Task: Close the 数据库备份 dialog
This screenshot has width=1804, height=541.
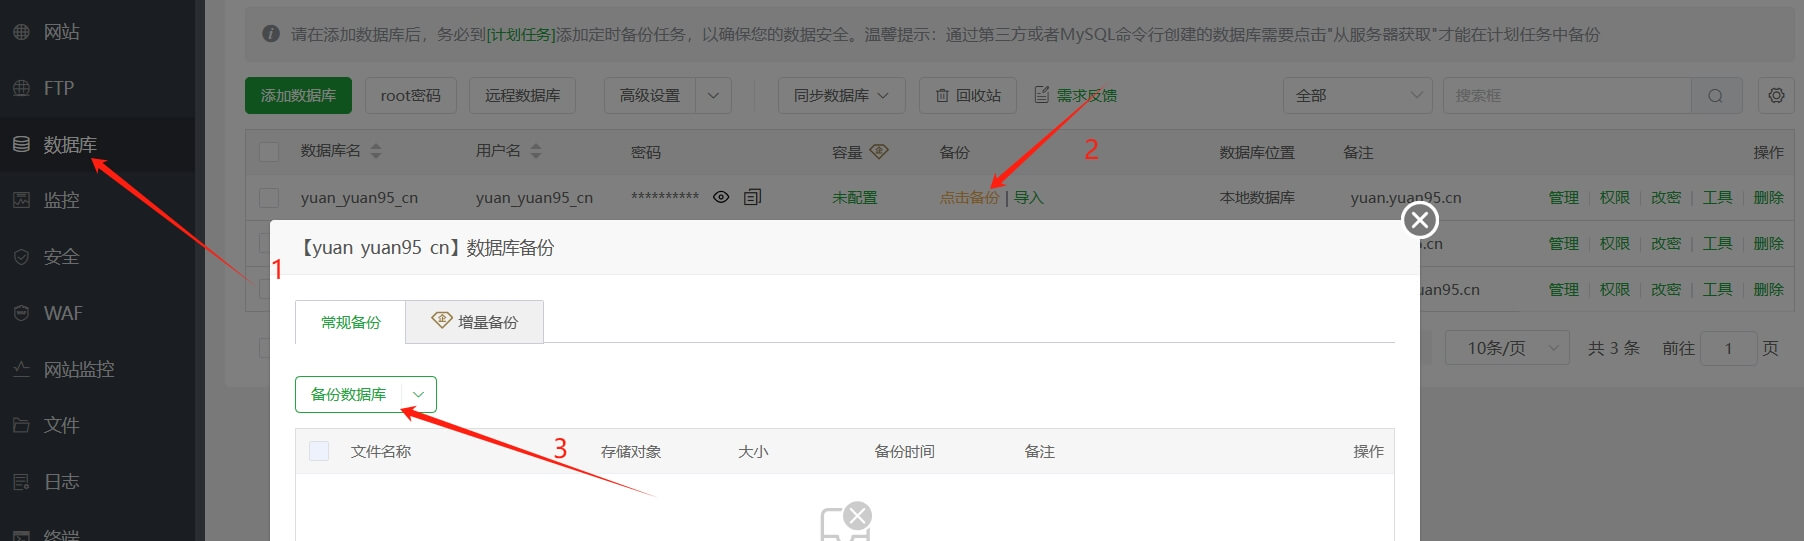Action: click(1420, 220)
